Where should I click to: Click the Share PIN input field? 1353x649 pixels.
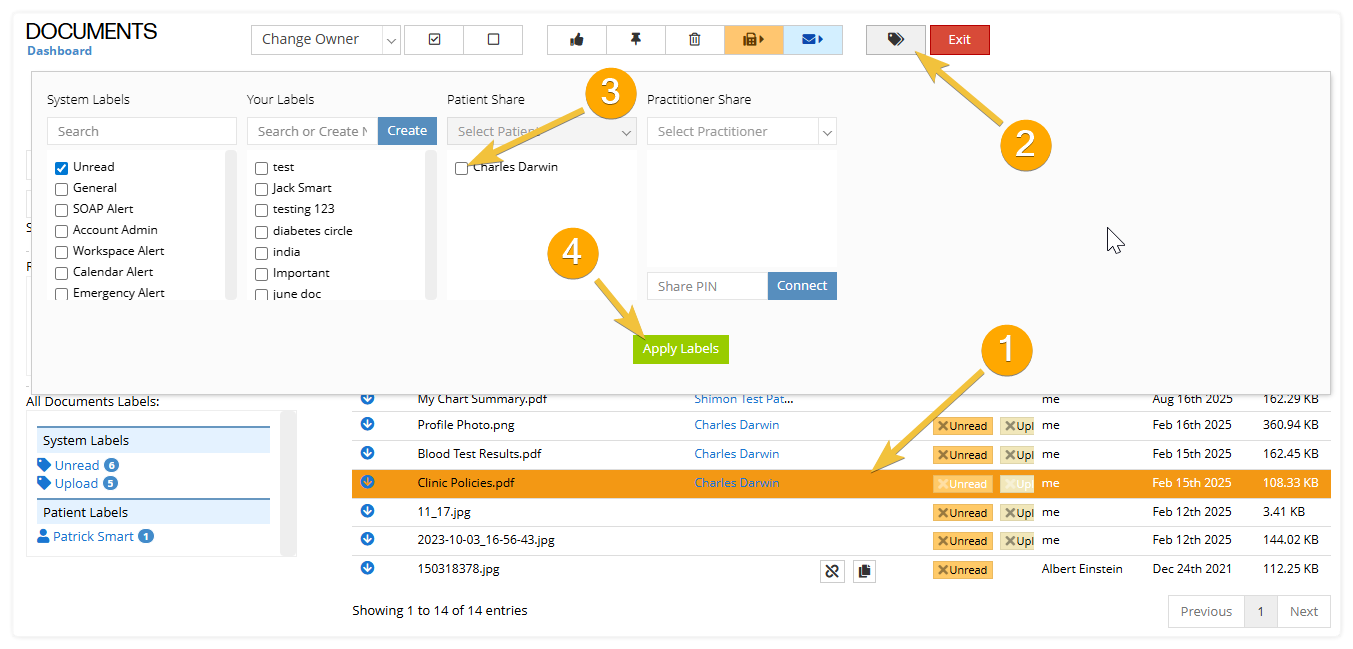point(707,286)
